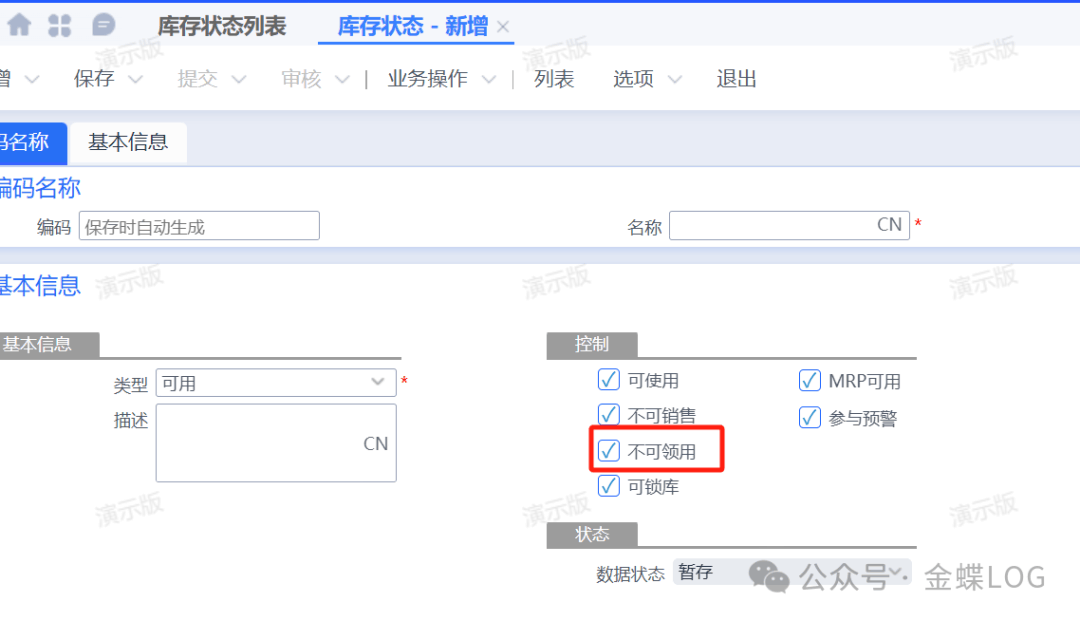1080x621 pixels.
Task: Click the 名称 input field
Action: pos(770,225)
